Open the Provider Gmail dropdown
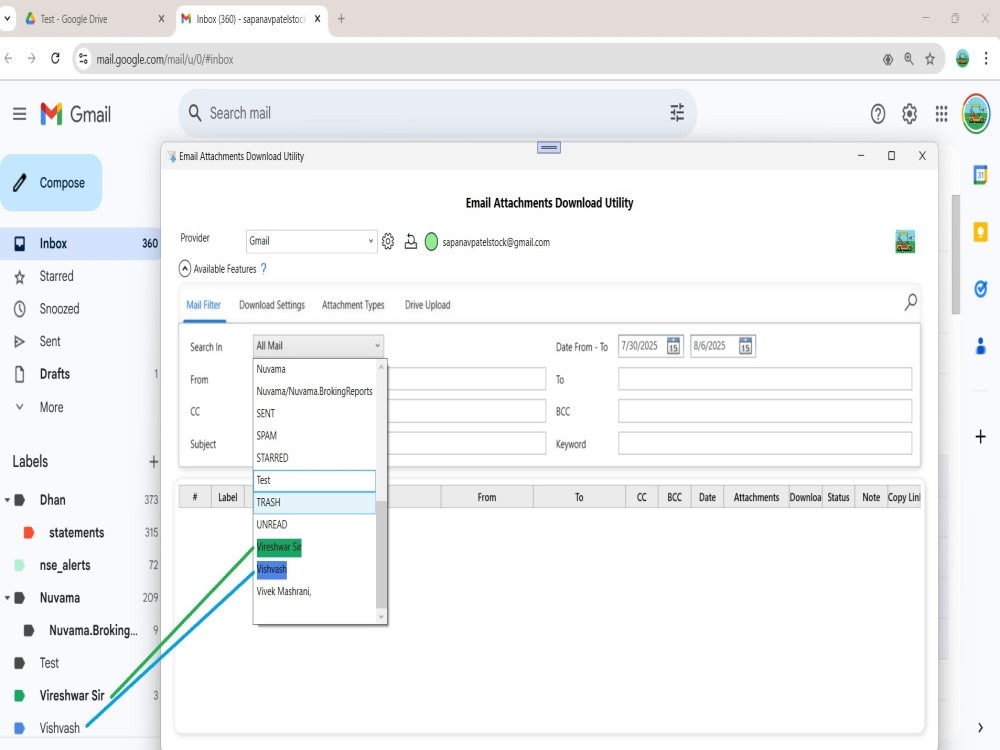Viewport: 1000px width, 750px height. point(311,241)
